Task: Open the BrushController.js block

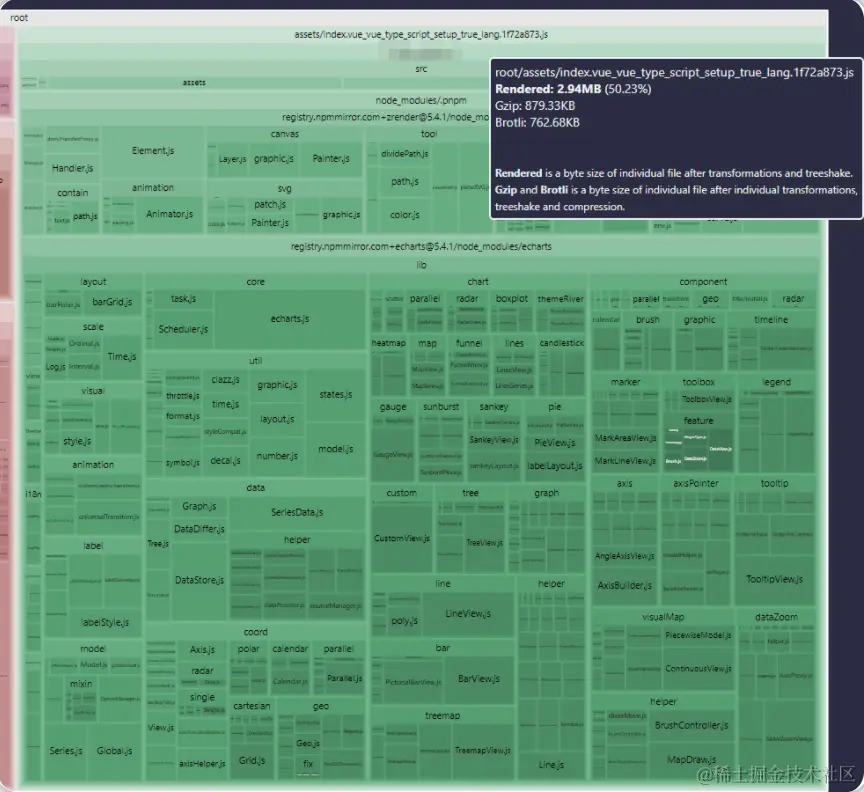Action: [x=692, y=725]
